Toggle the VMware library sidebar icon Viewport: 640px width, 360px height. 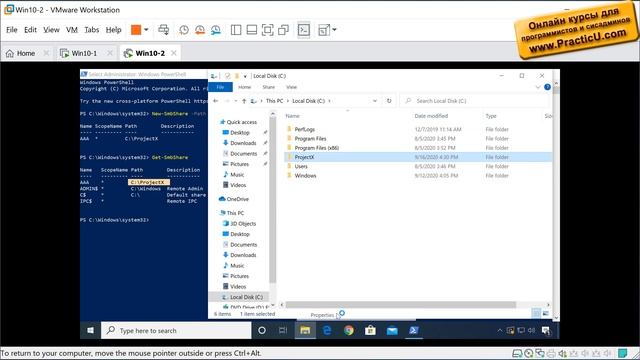tap(236, 30)
